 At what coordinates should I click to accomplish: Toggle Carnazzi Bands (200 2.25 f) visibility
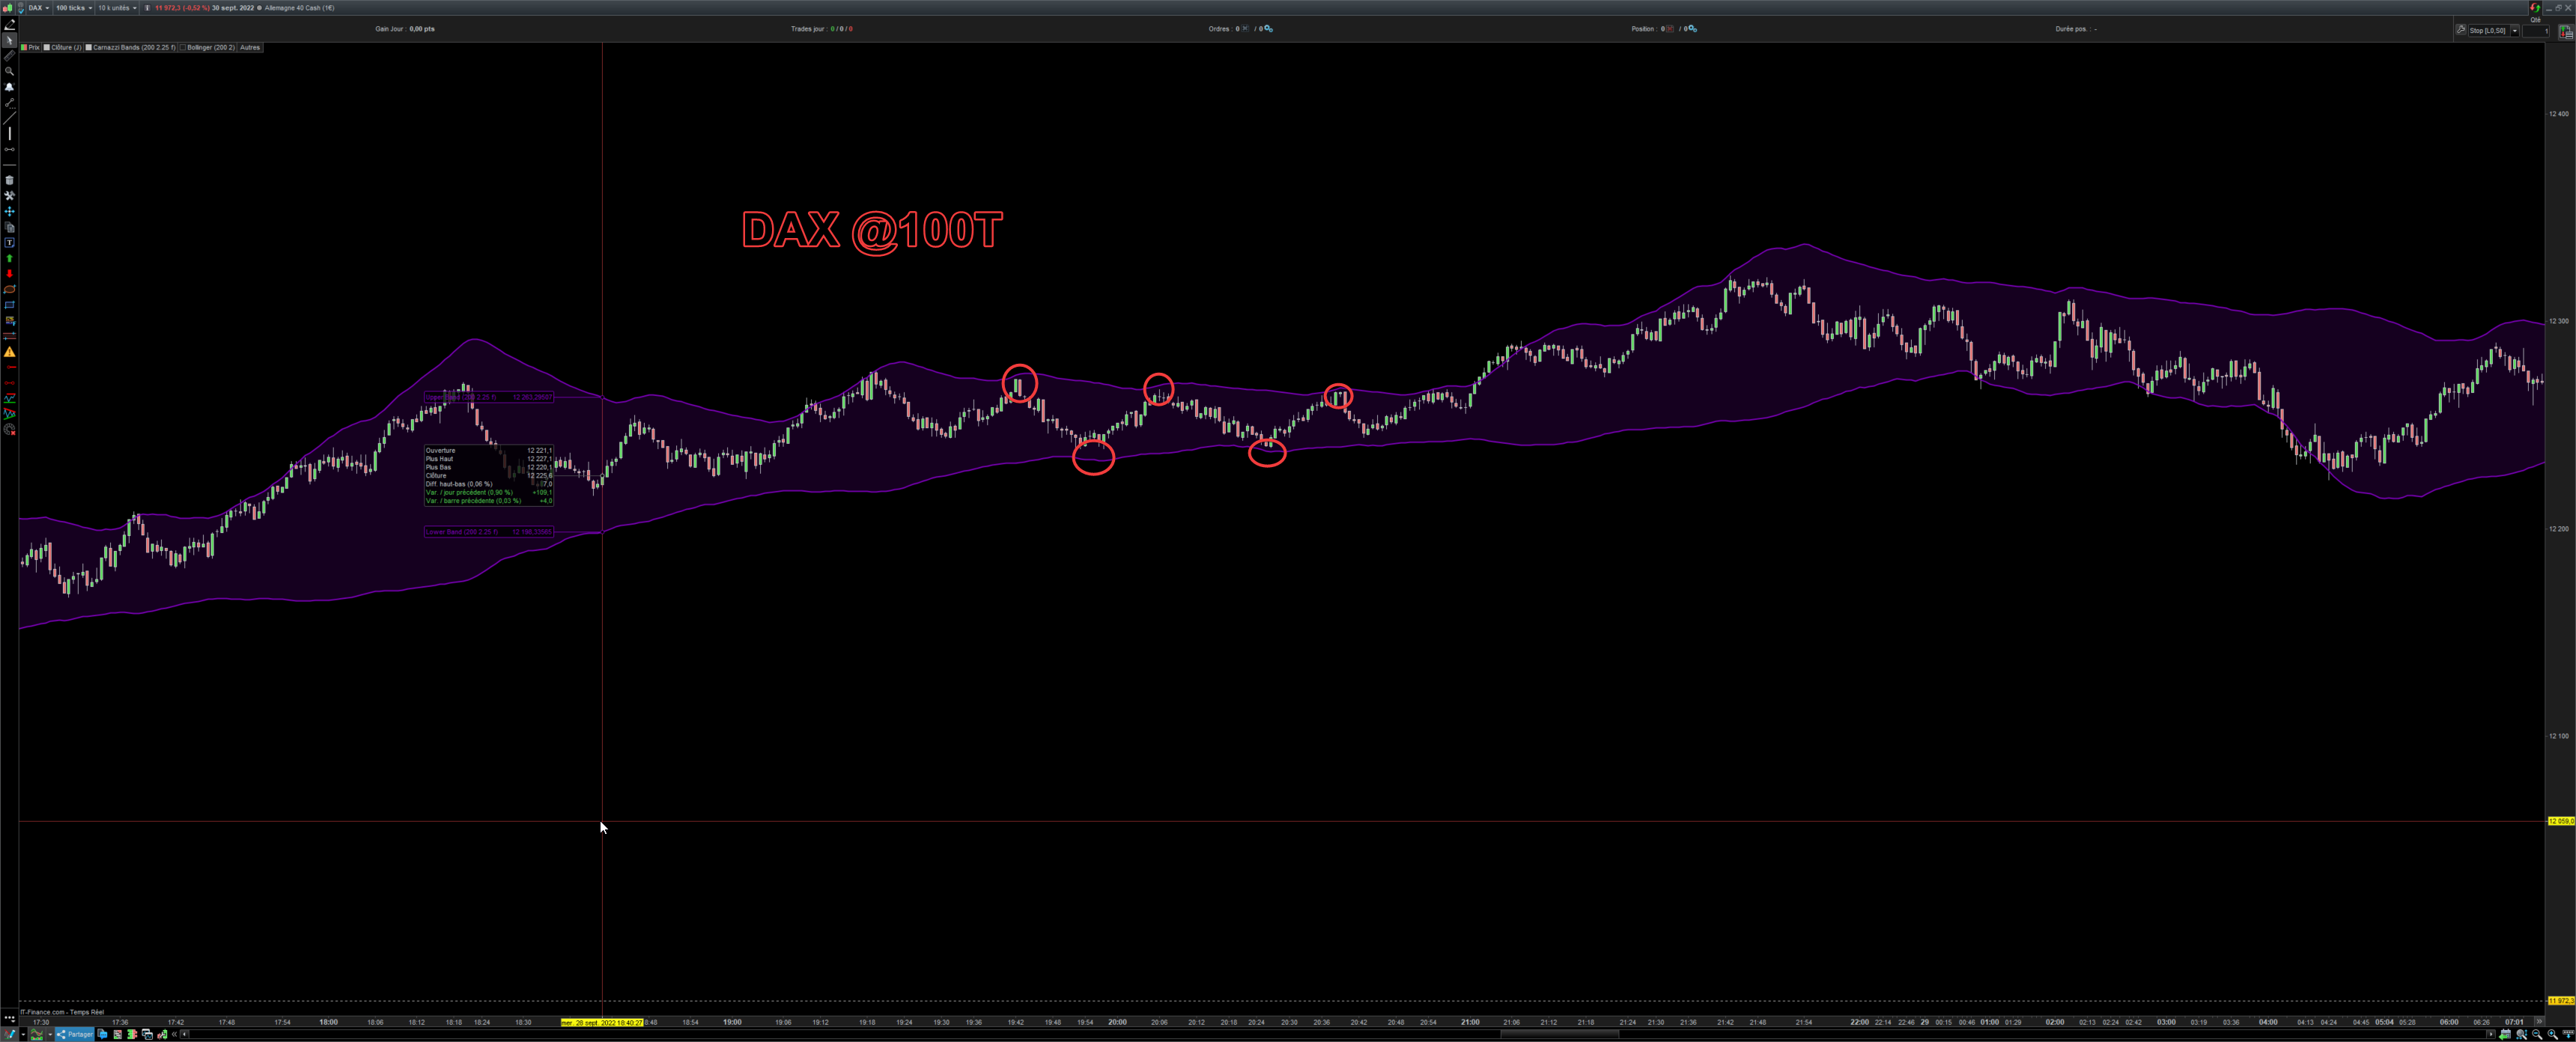88,47
